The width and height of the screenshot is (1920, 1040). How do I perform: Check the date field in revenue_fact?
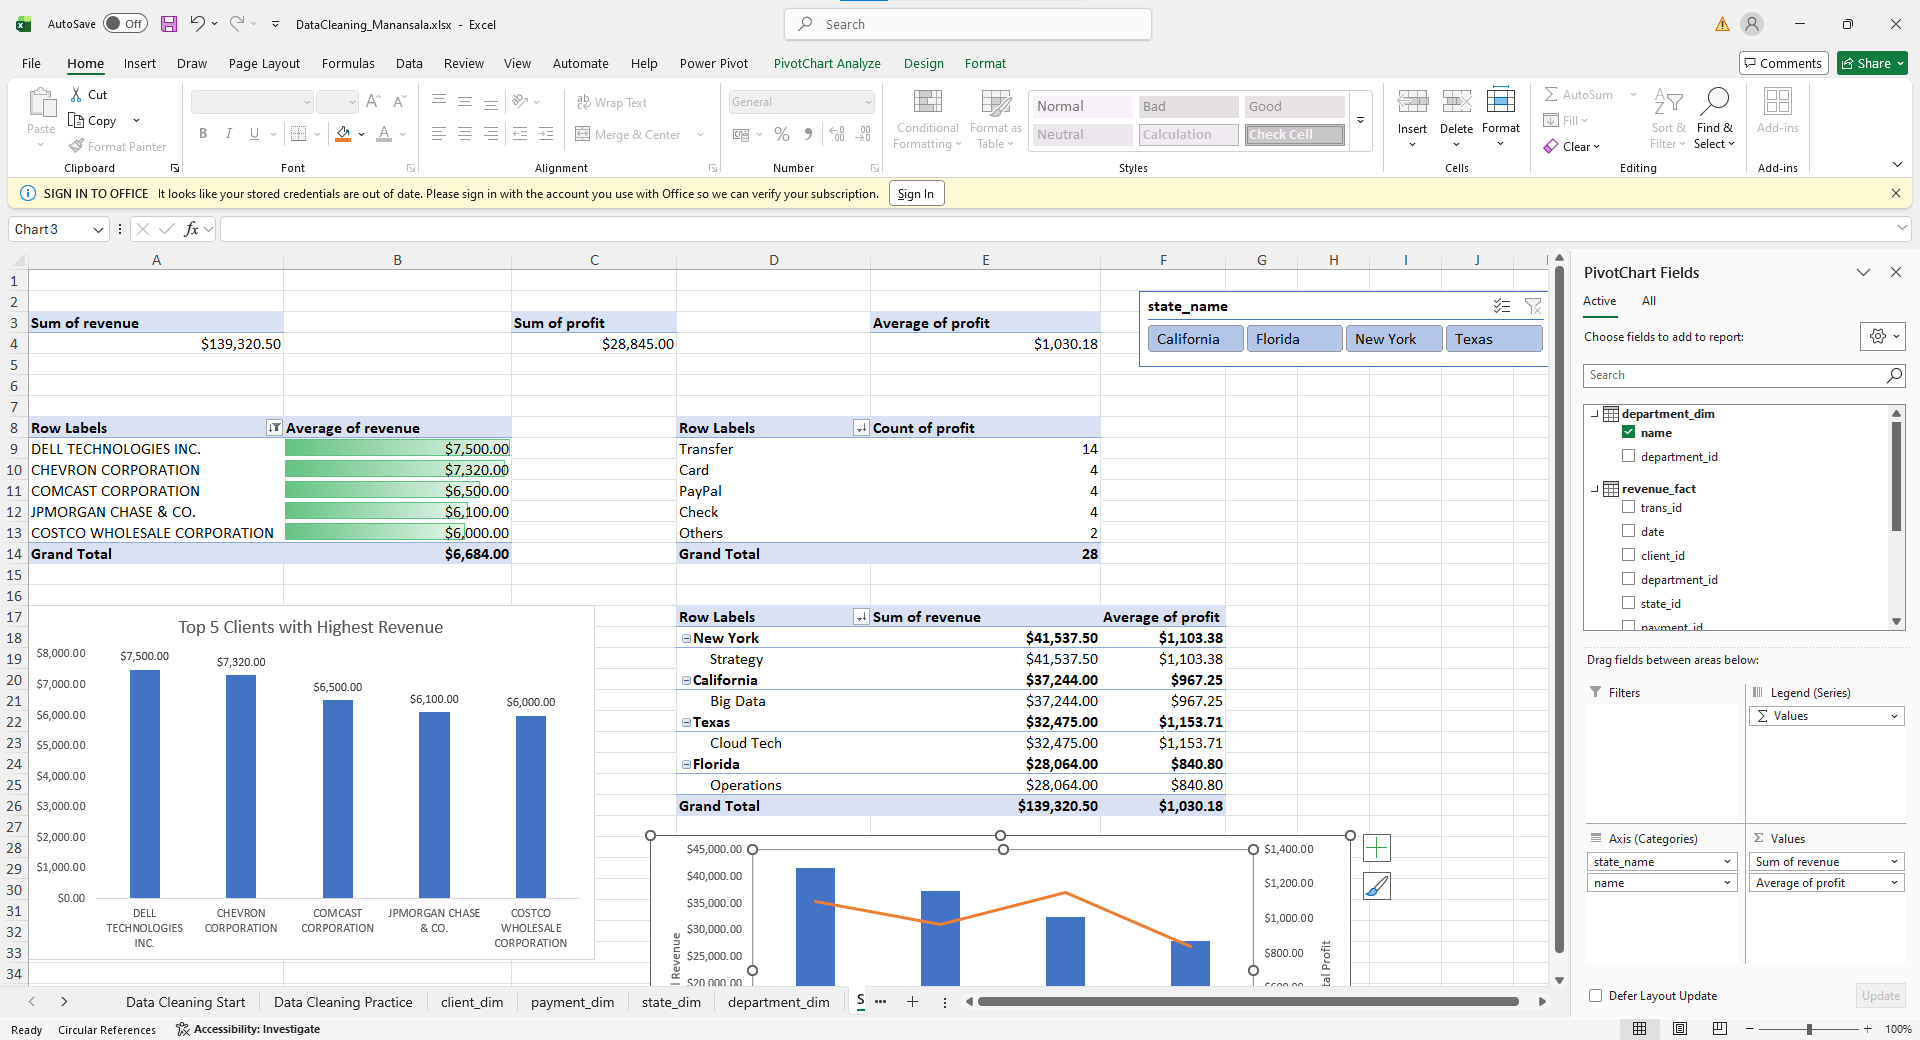(1629, 531)
